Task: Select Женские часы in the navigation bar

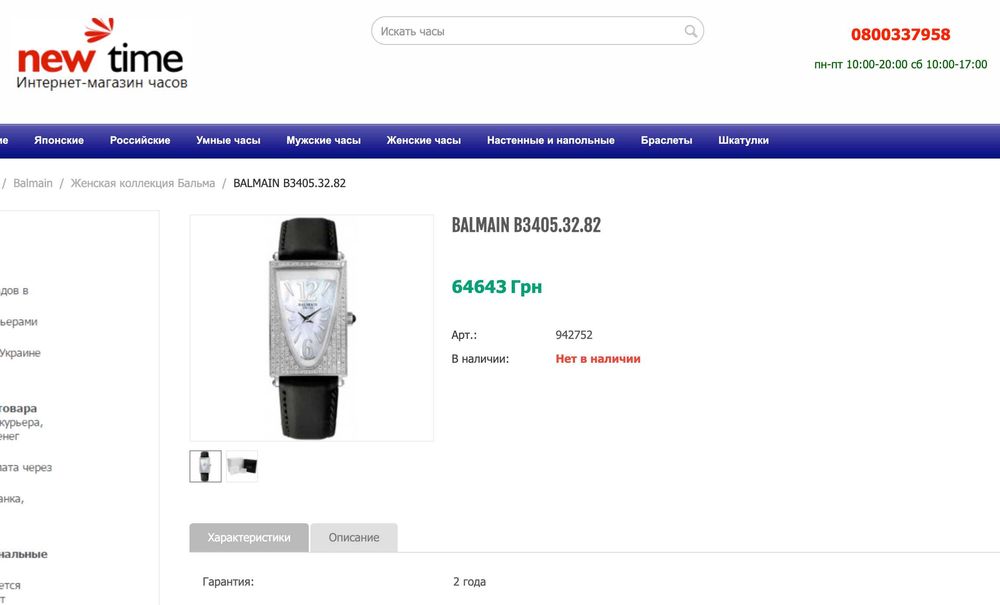Action: [x=424, y=141]
